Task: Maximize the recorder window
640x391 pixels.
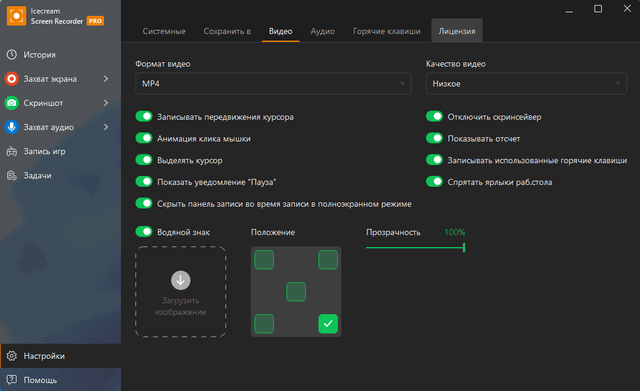Action: point(598,9)
